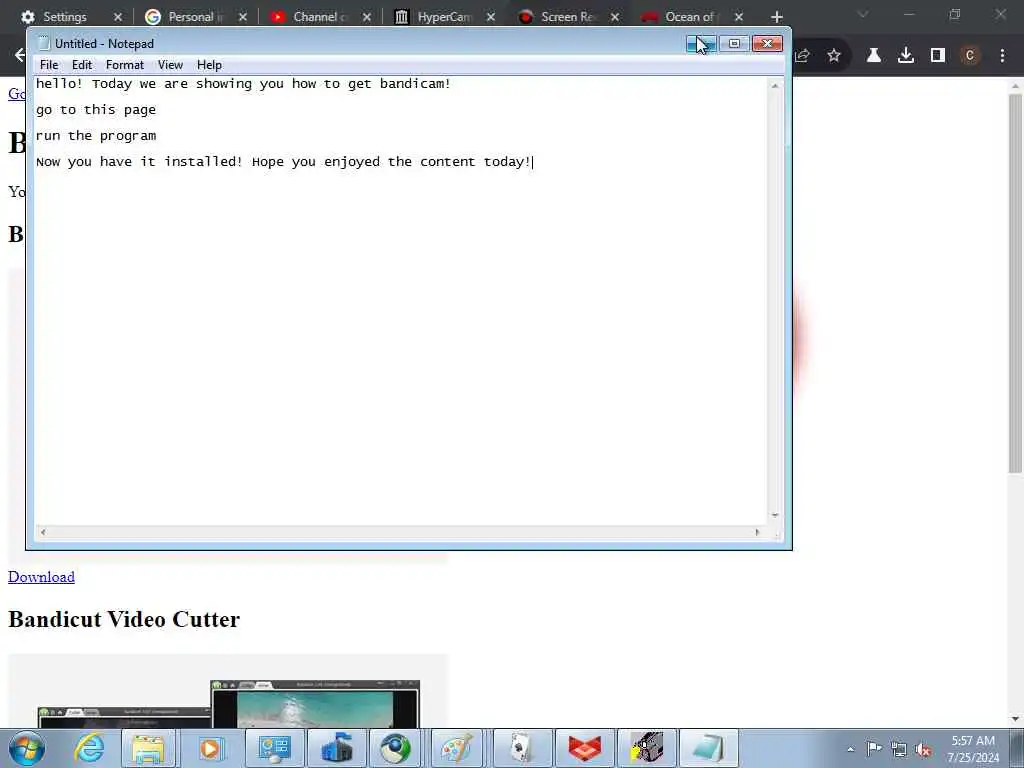Launch Internet Explorer from taskbar
This screenshot has height=768, width=1024.
[89, 748]
